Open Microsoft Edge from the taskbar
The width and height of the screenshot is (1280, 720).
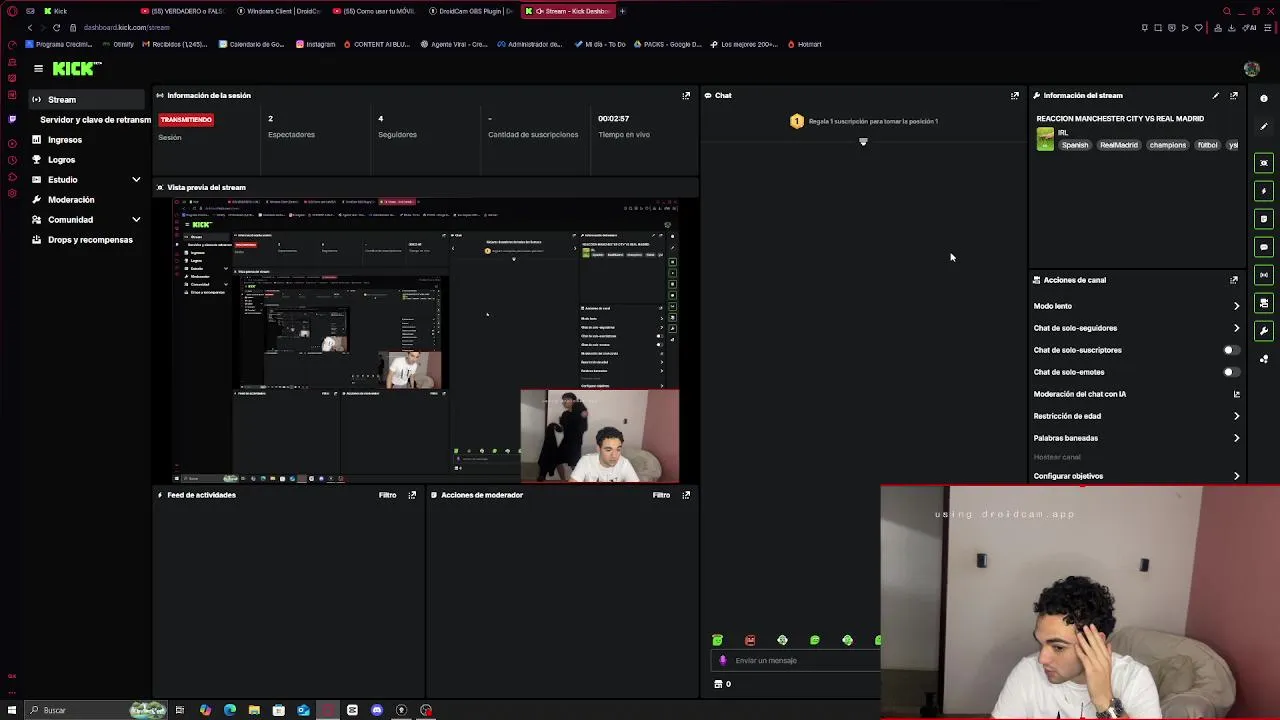pos(230,710)
